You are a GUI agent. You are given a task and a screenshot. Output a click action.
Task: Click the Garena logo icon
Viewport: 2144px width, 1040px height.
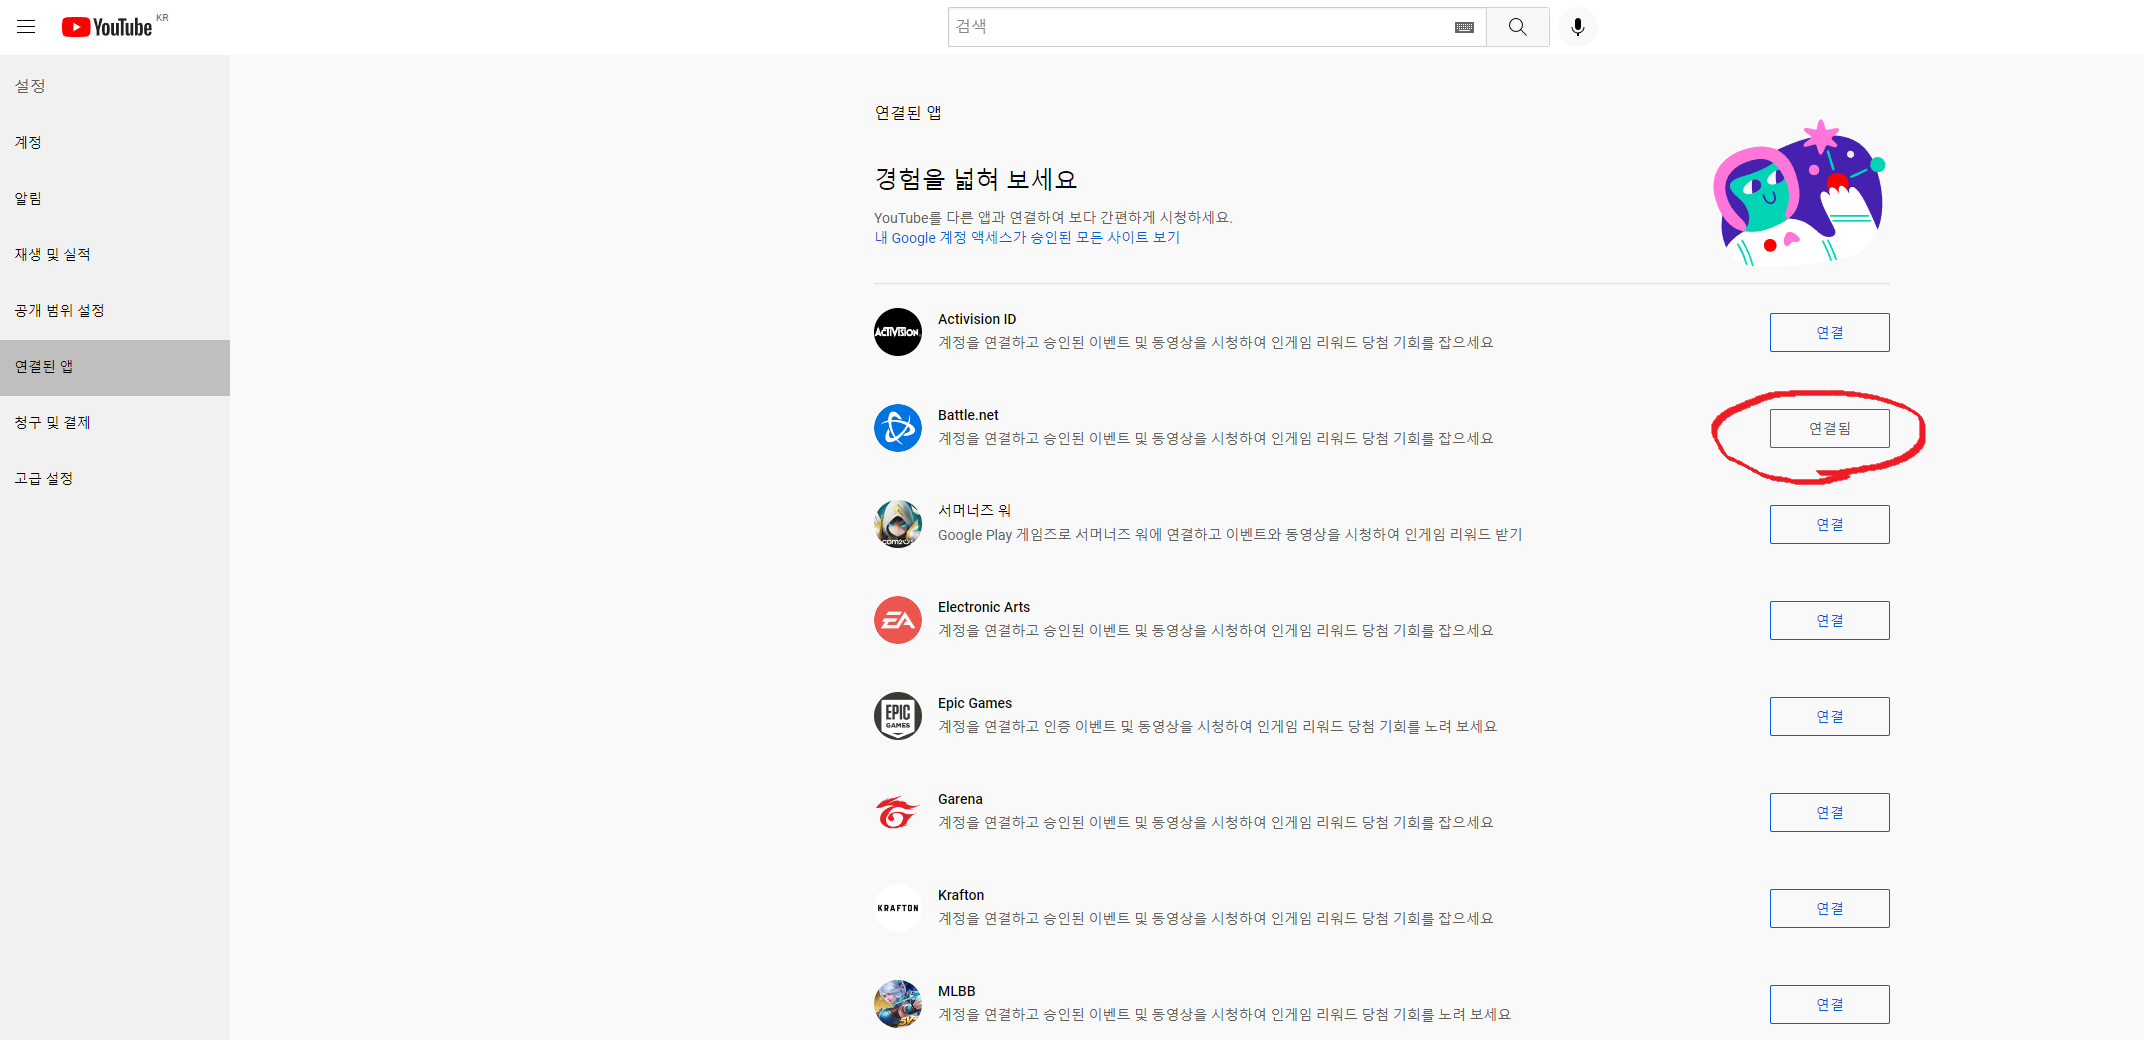click(x=898, y=812)
